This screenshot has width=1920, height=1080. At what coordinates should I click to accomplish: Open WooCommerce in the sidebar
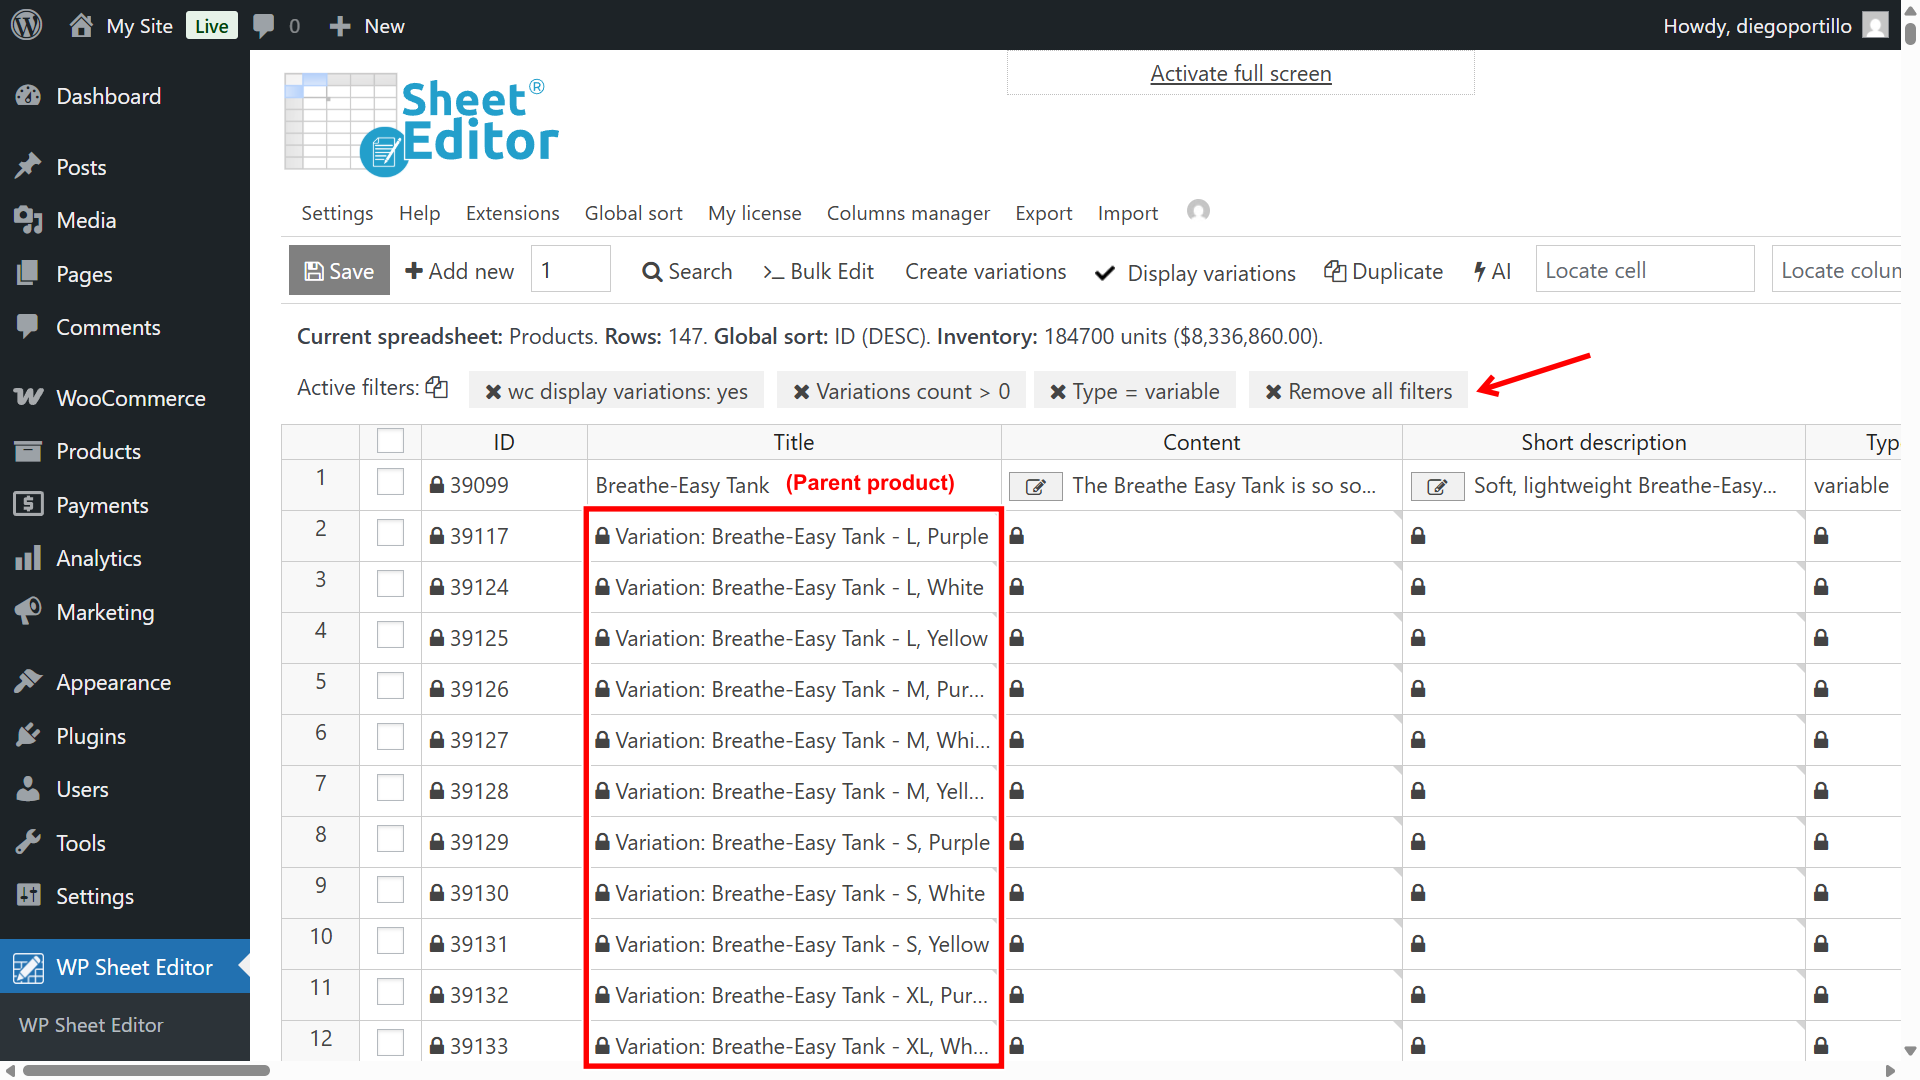tap(130, 398)
